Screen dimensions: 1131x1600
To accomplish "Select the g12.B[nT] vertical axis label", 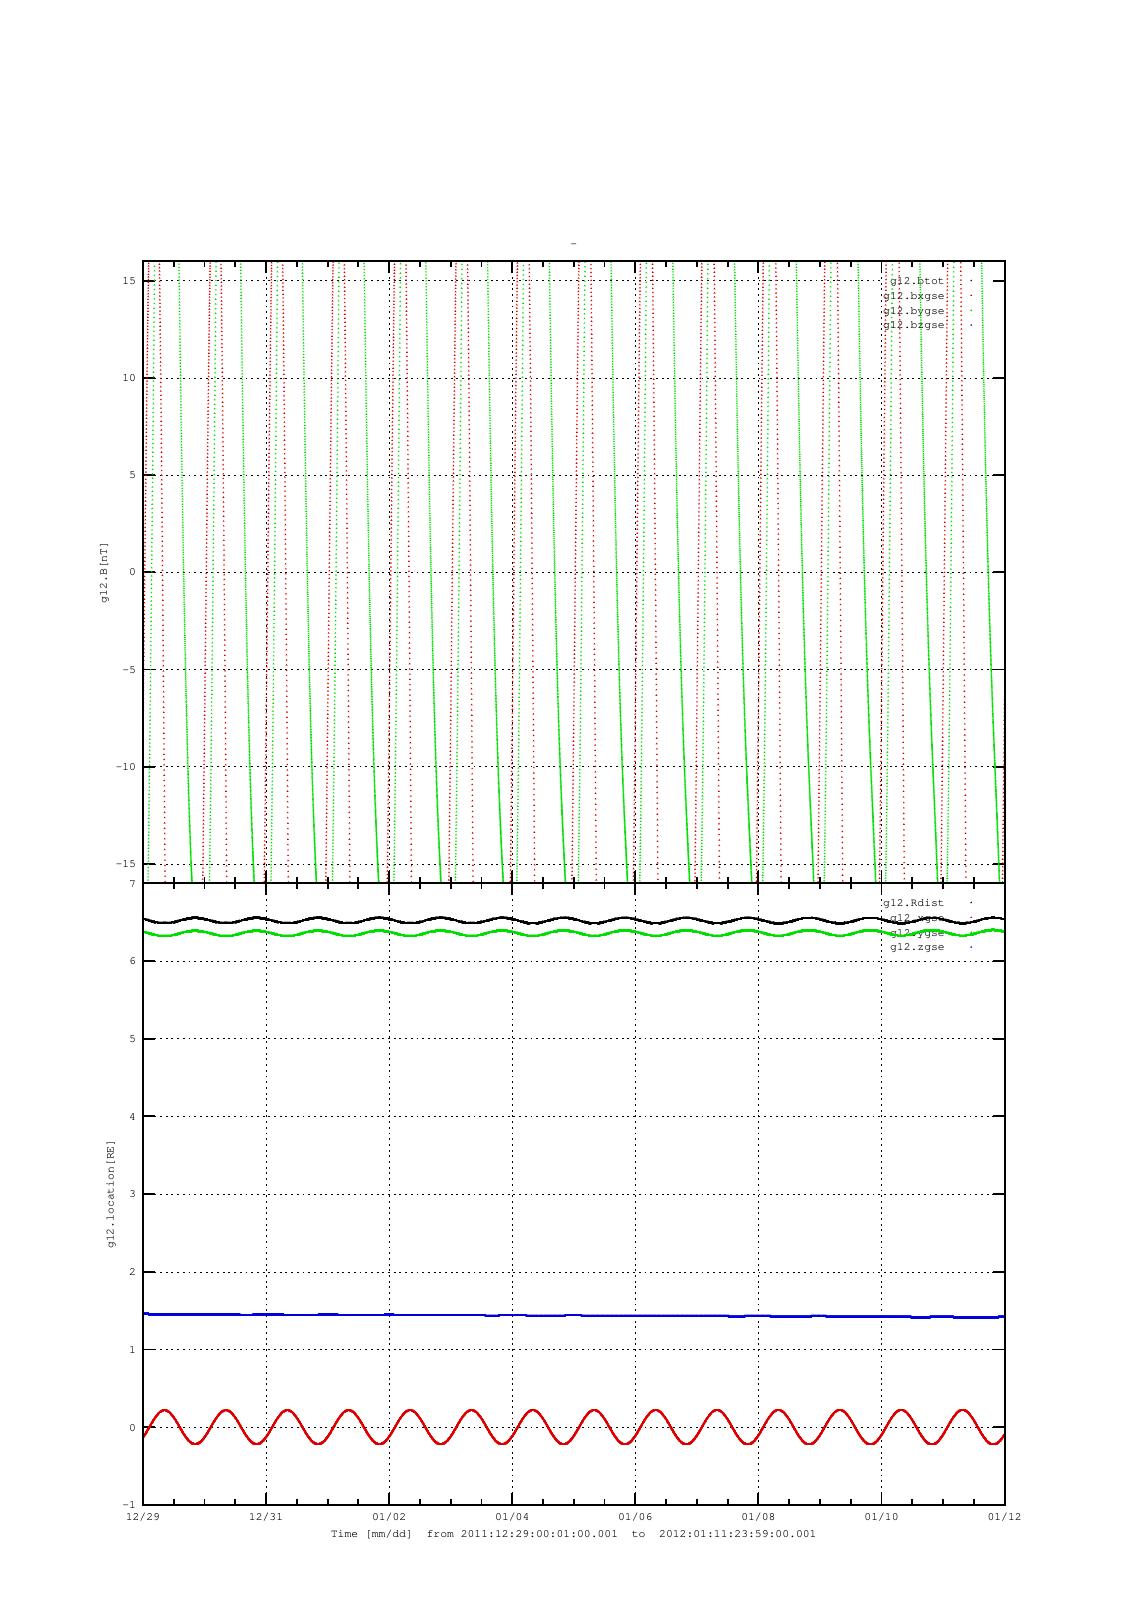I will (104, 573).
